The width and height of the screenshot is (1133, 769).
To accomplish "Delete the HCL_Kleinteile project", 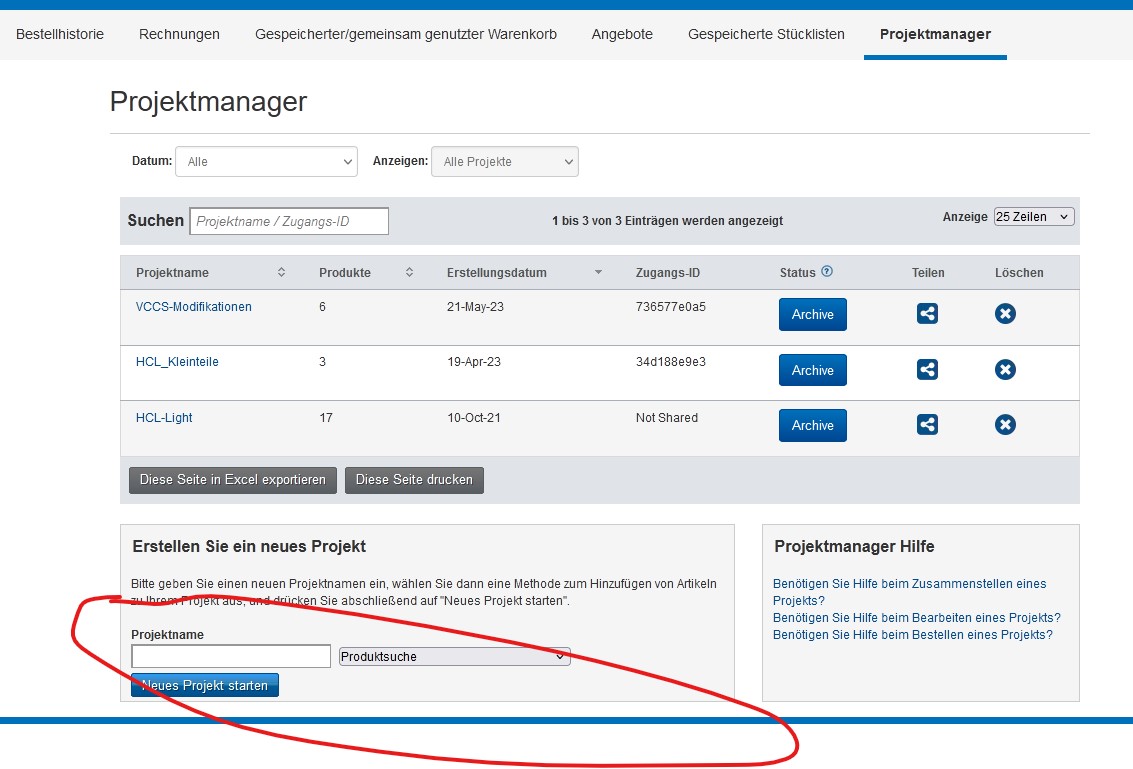I will click(1005, 370).
